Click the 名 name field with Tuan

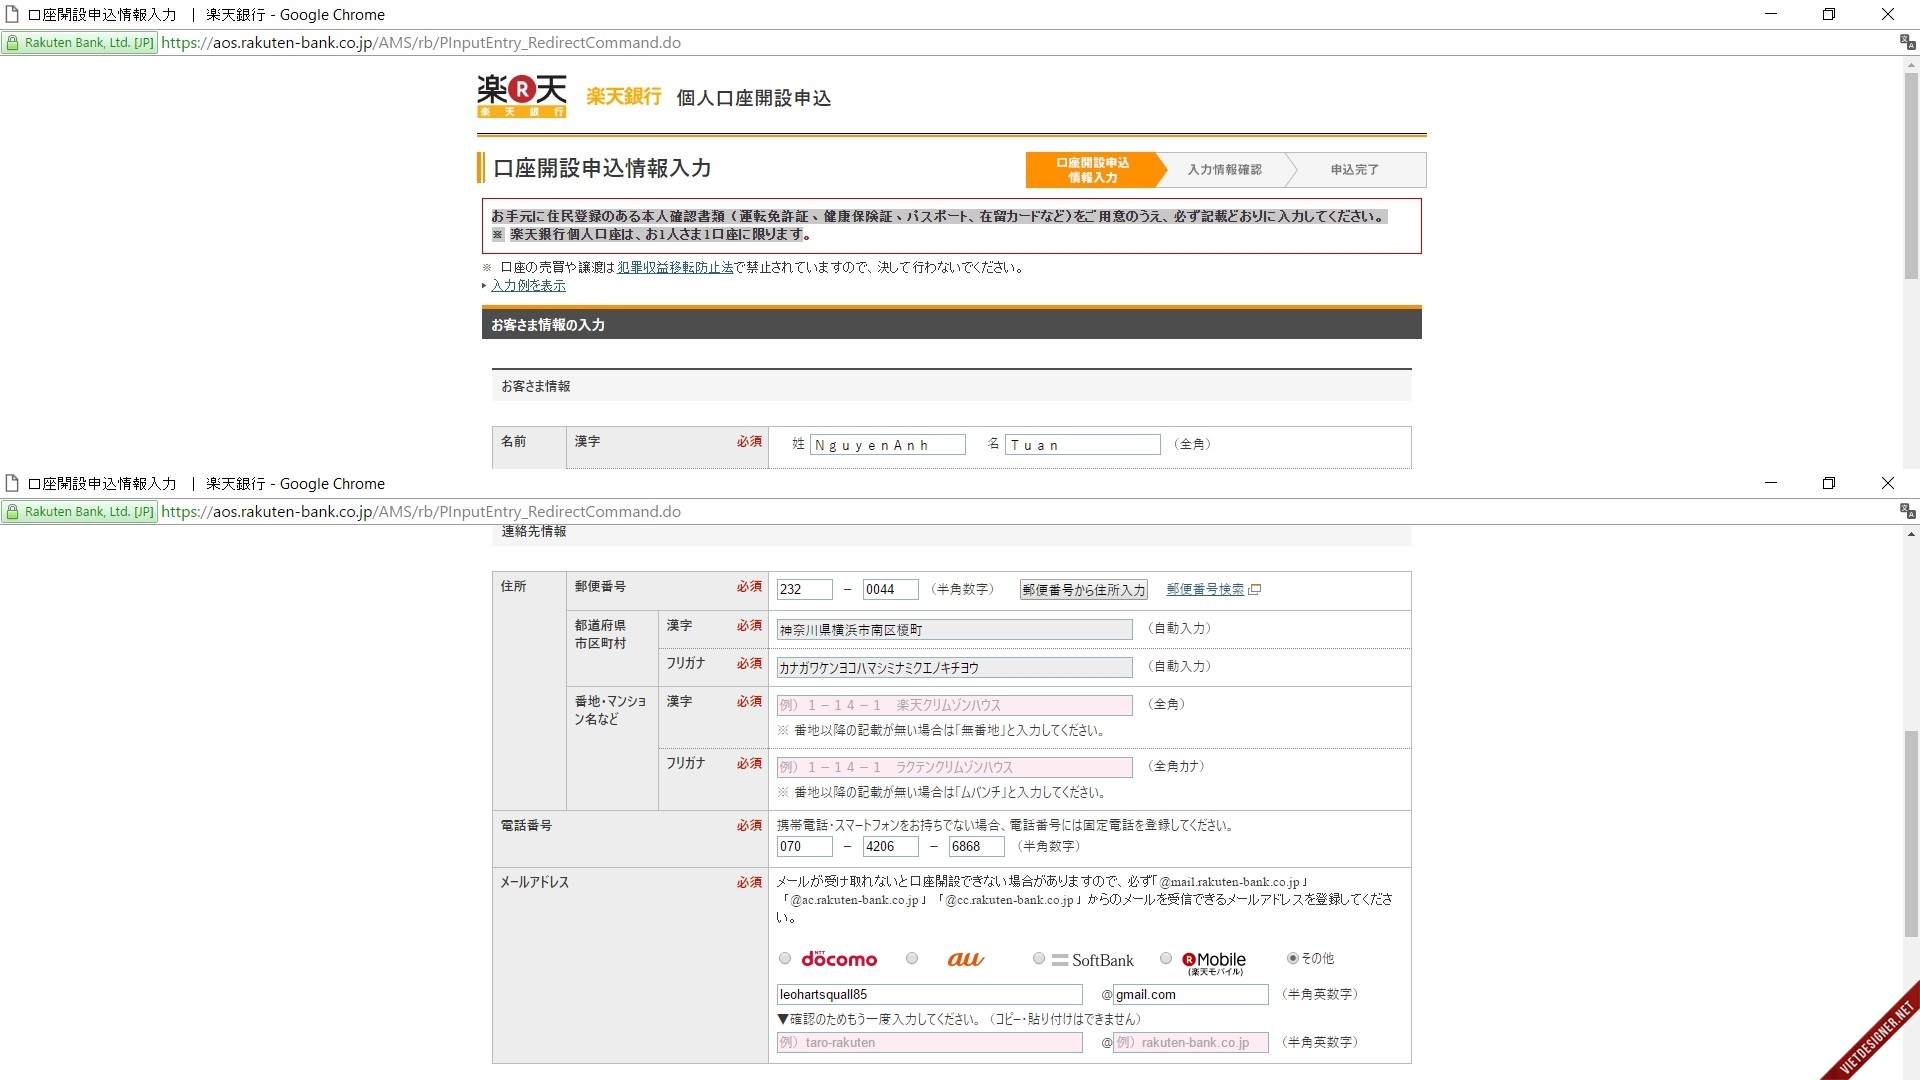tap(1083, 445)
